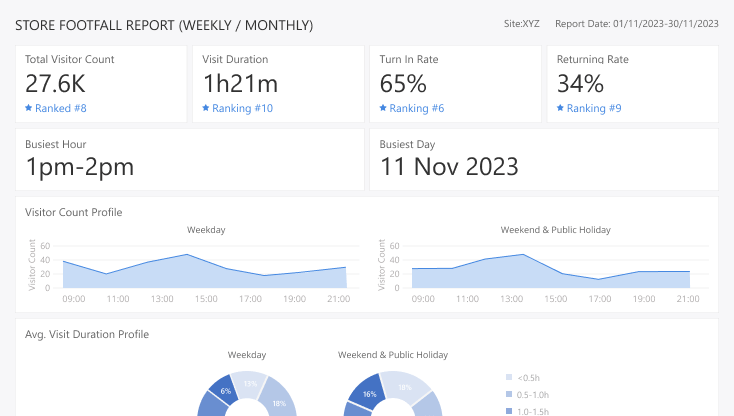Click the 27.6K total visitor value
734x416 pixels.
pos(55,84)
